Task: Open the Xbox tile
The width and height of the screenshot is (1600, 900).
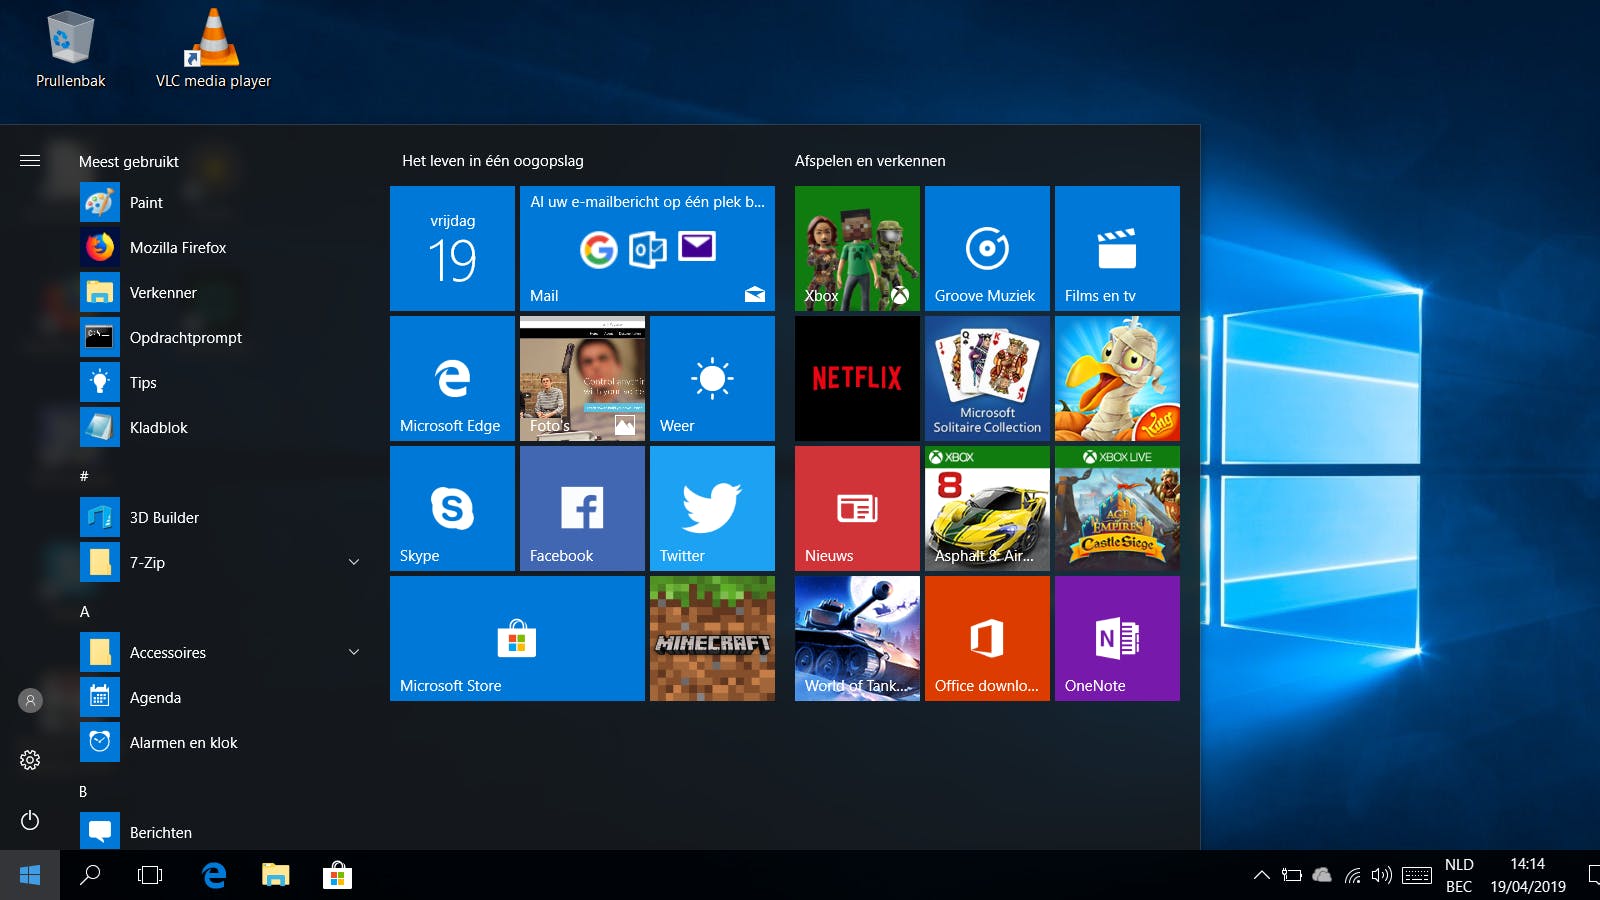Action: pos(857,248)
